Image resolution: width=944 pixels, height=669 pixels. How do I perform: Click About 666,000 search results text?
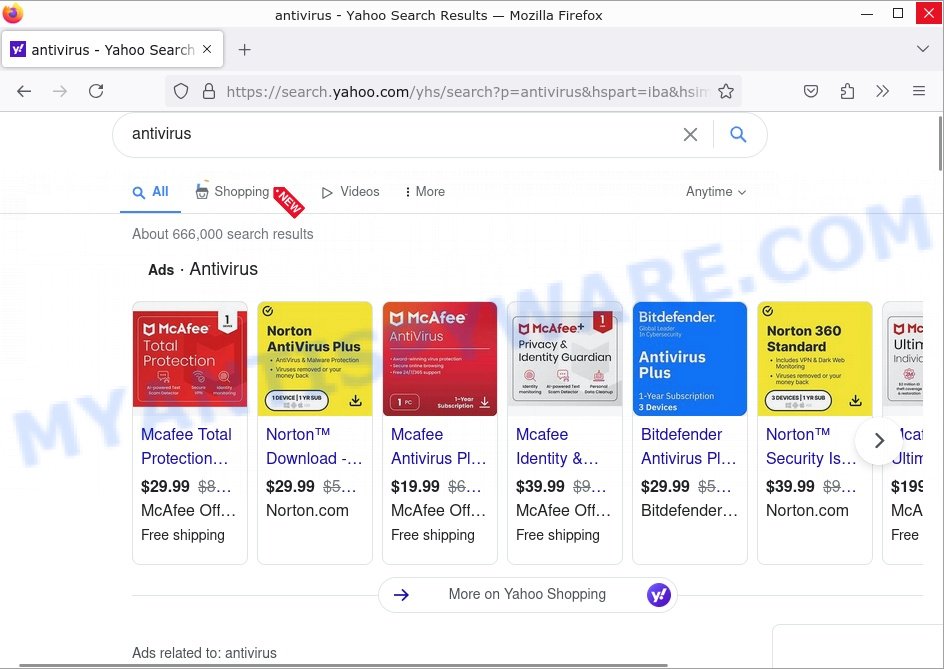click(x=223, y=234)
